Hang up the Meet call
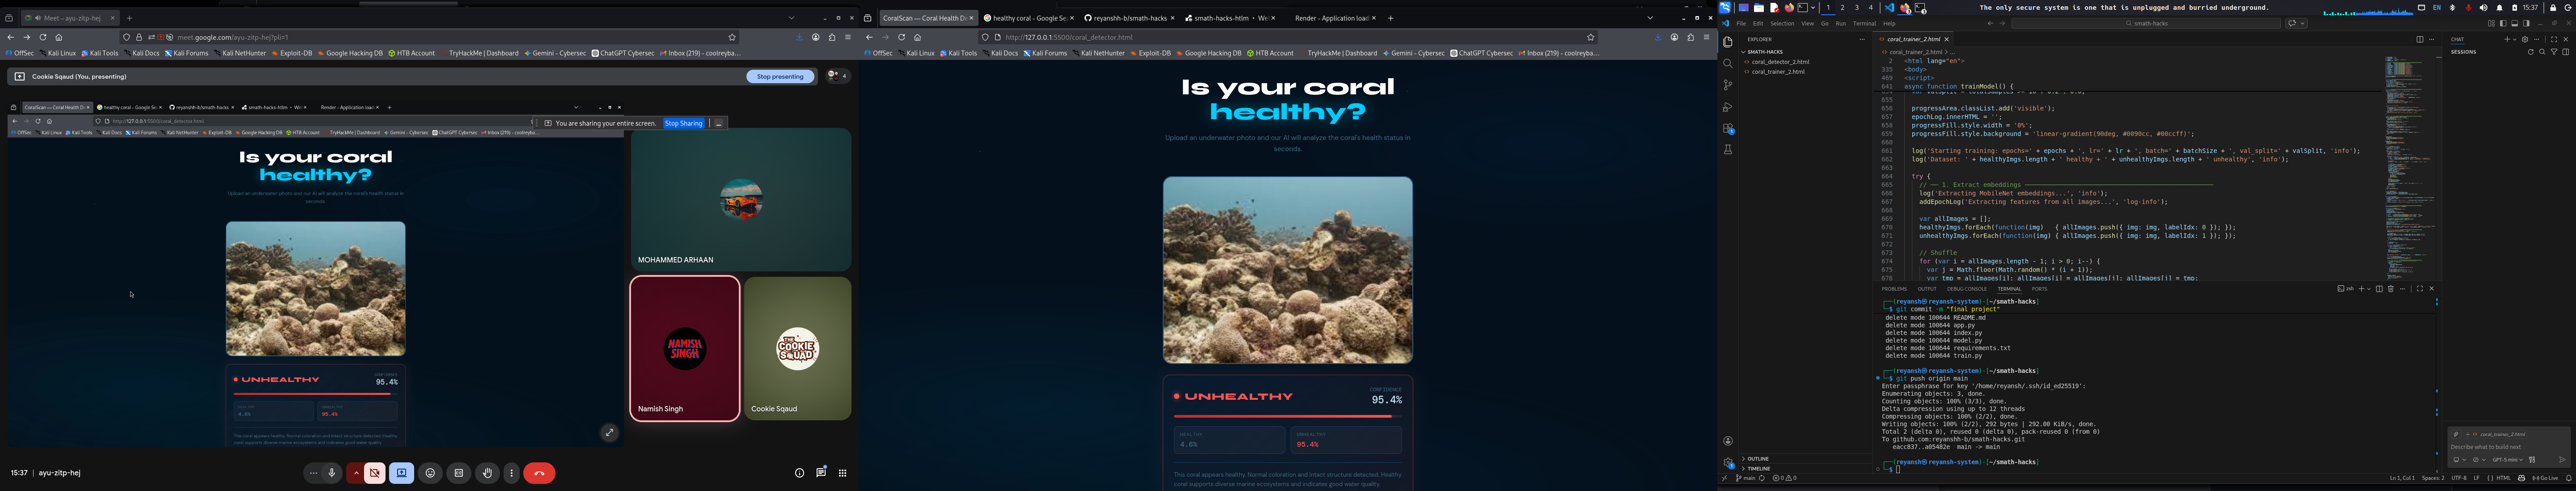This screenshot has height=491, width=2576. pyautogui.click(x=540, y=473)
